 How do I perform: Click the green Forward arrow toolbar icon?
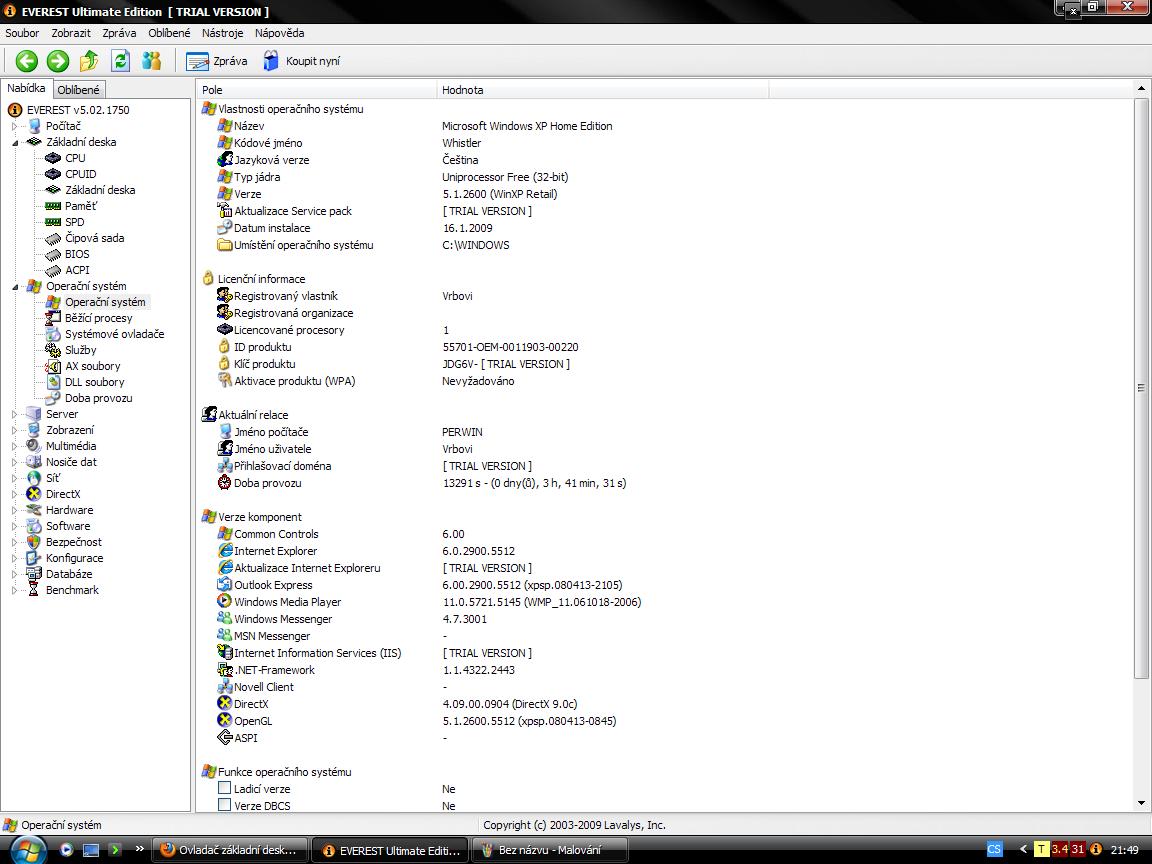(58, 61)
